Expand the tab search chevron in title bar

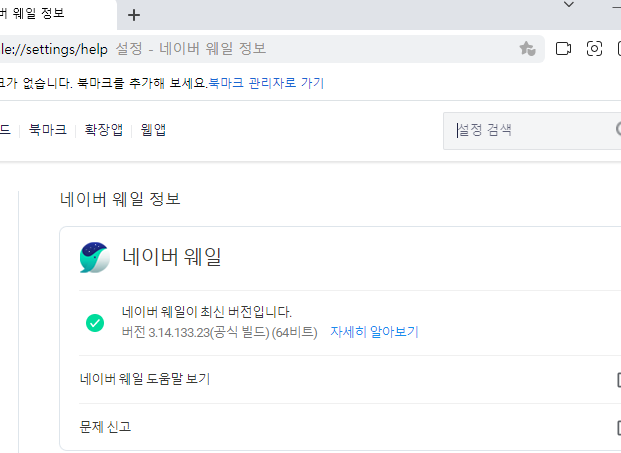(569, 6)
